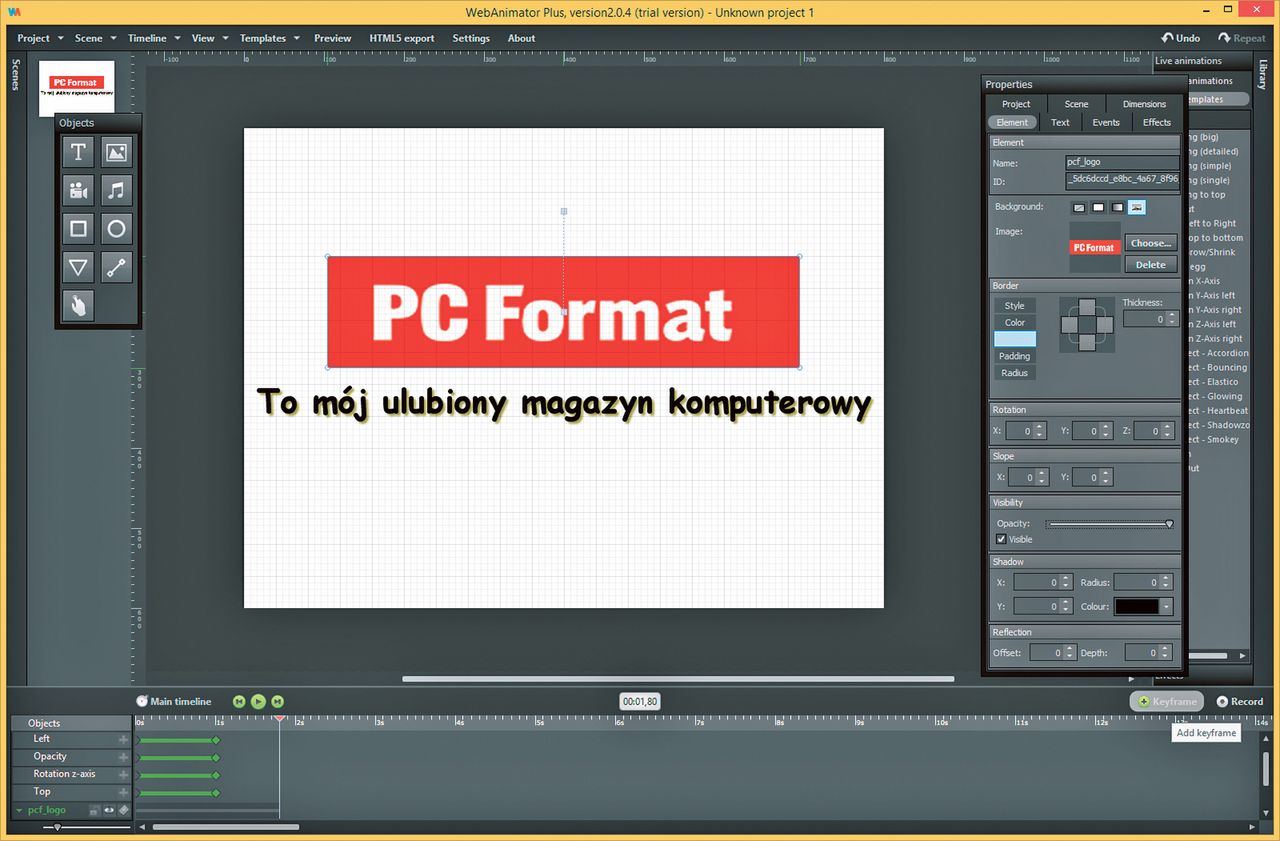
Task: Click the Add Keyframe button
Action: tap(1167, 701)
